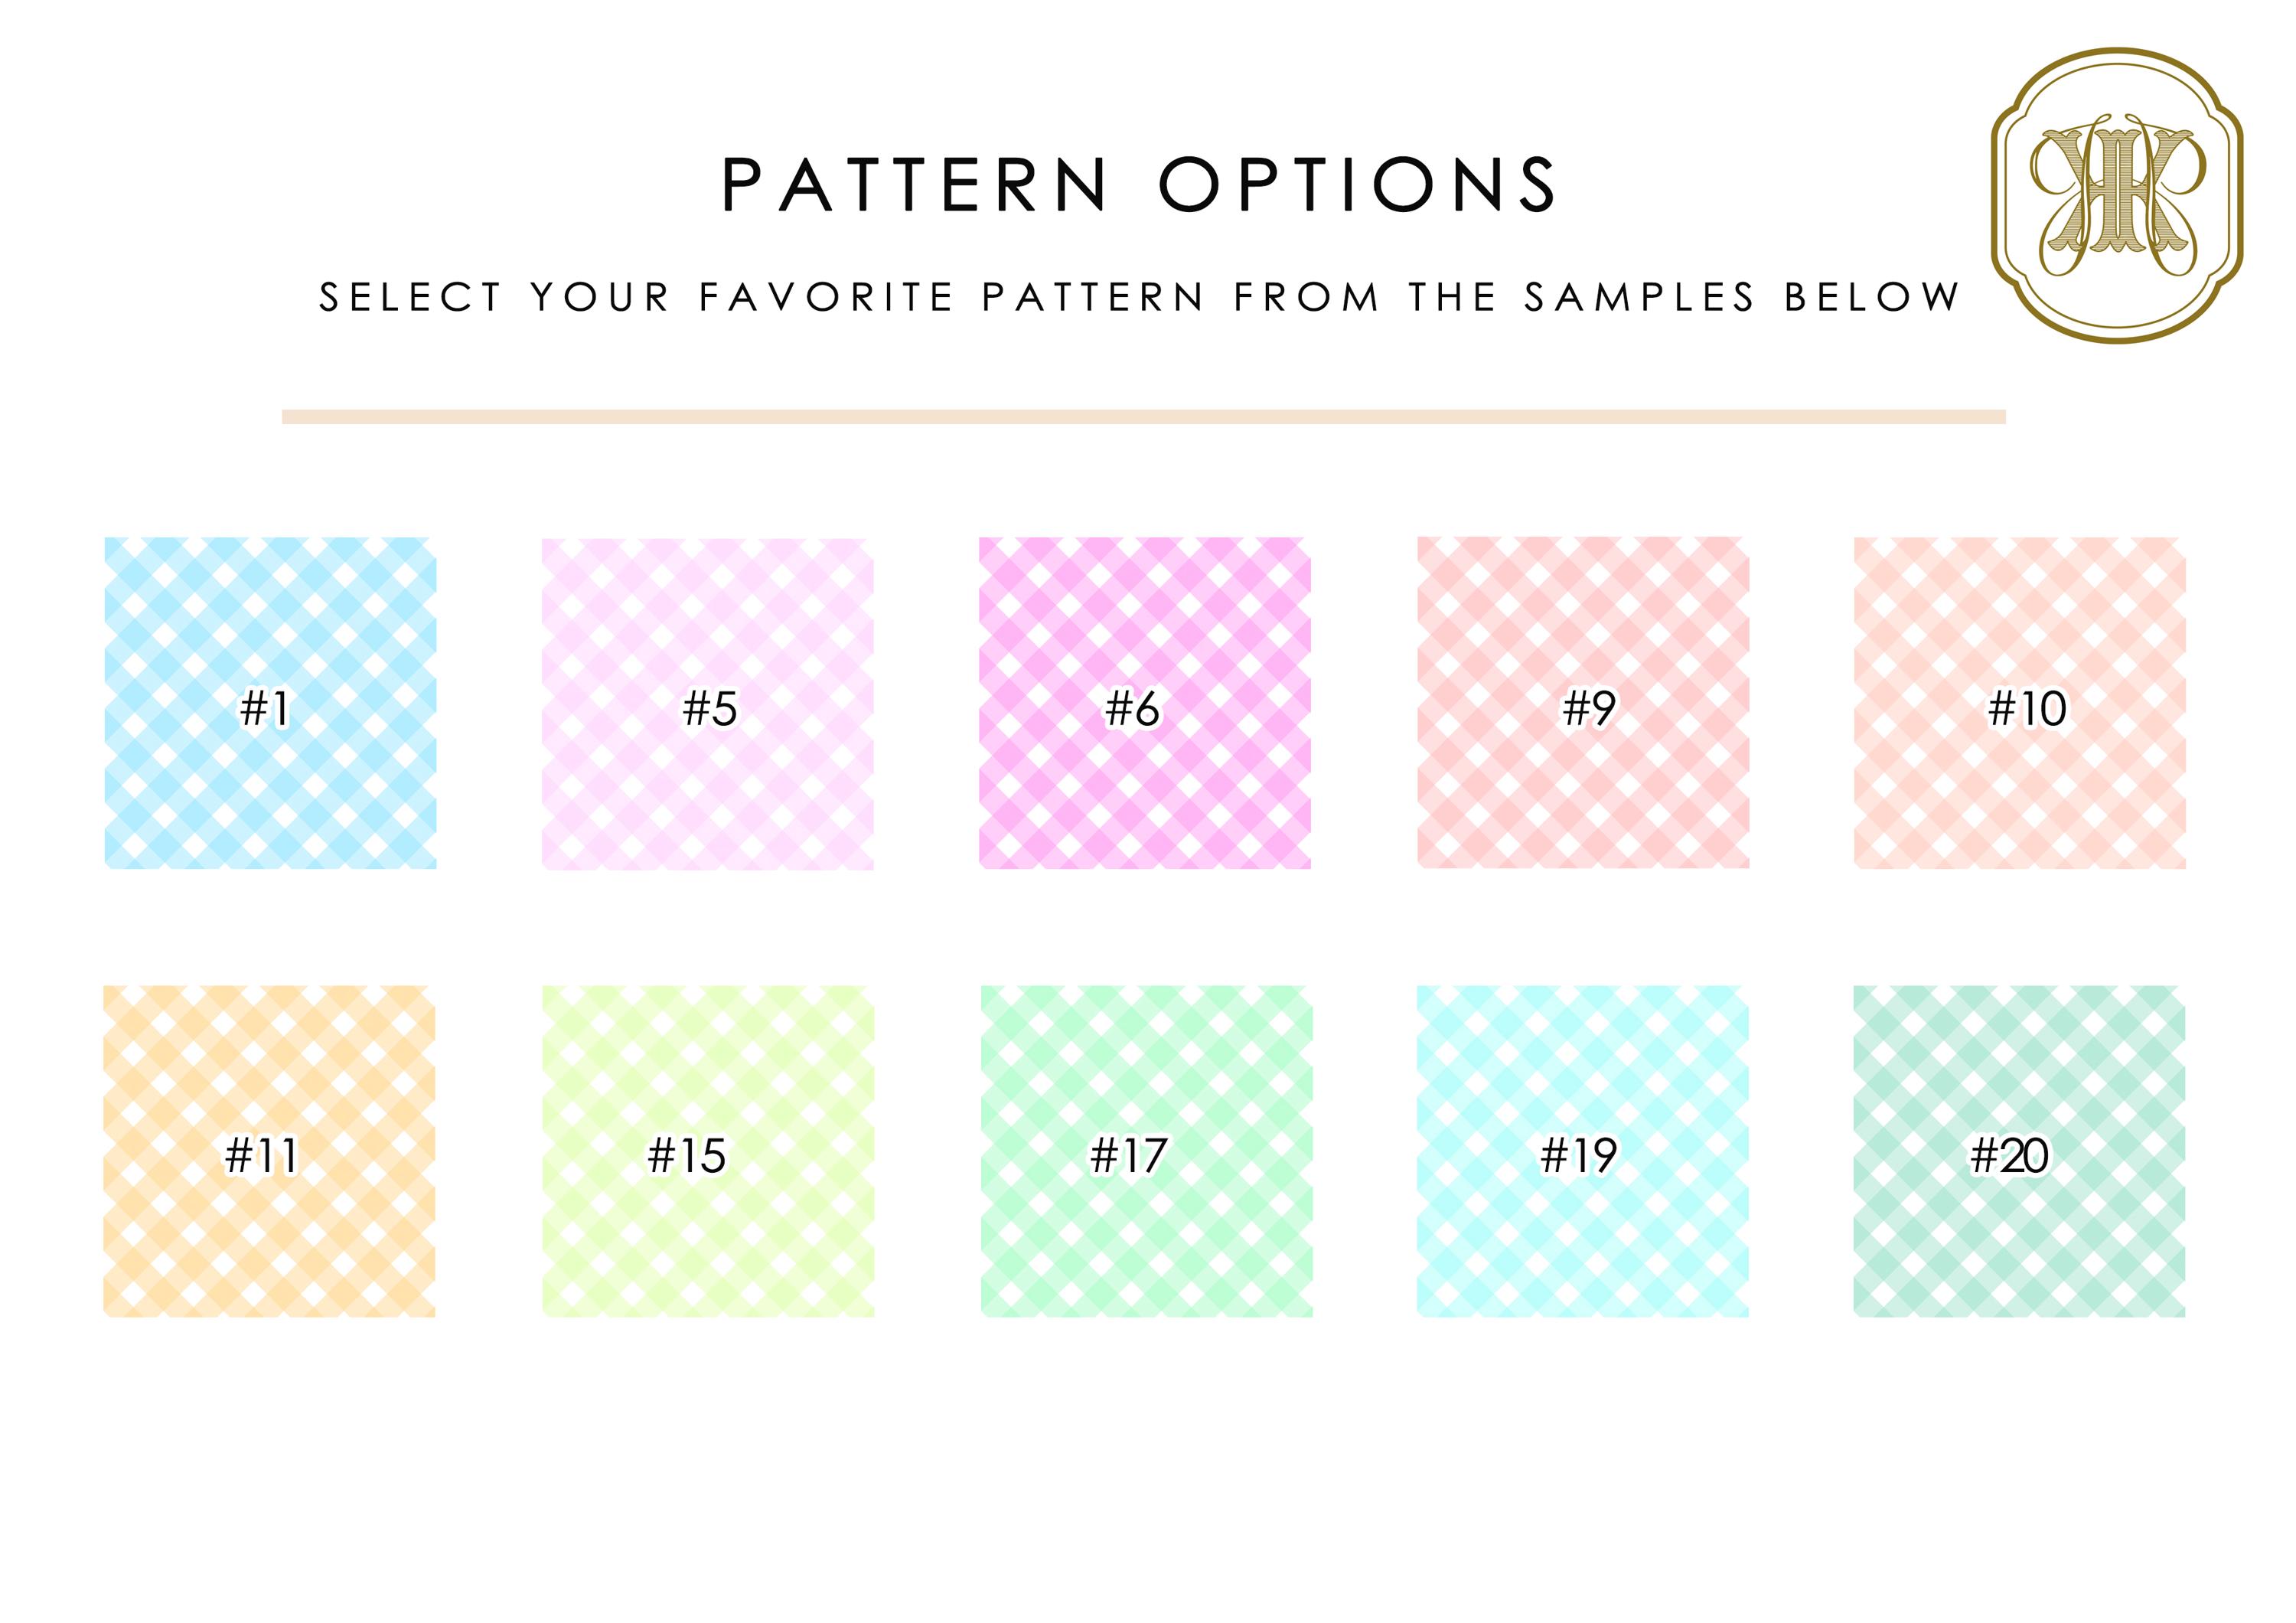Click the #6 label text
Viewport: 2296px width, 1623px height.
point(1132,709)
